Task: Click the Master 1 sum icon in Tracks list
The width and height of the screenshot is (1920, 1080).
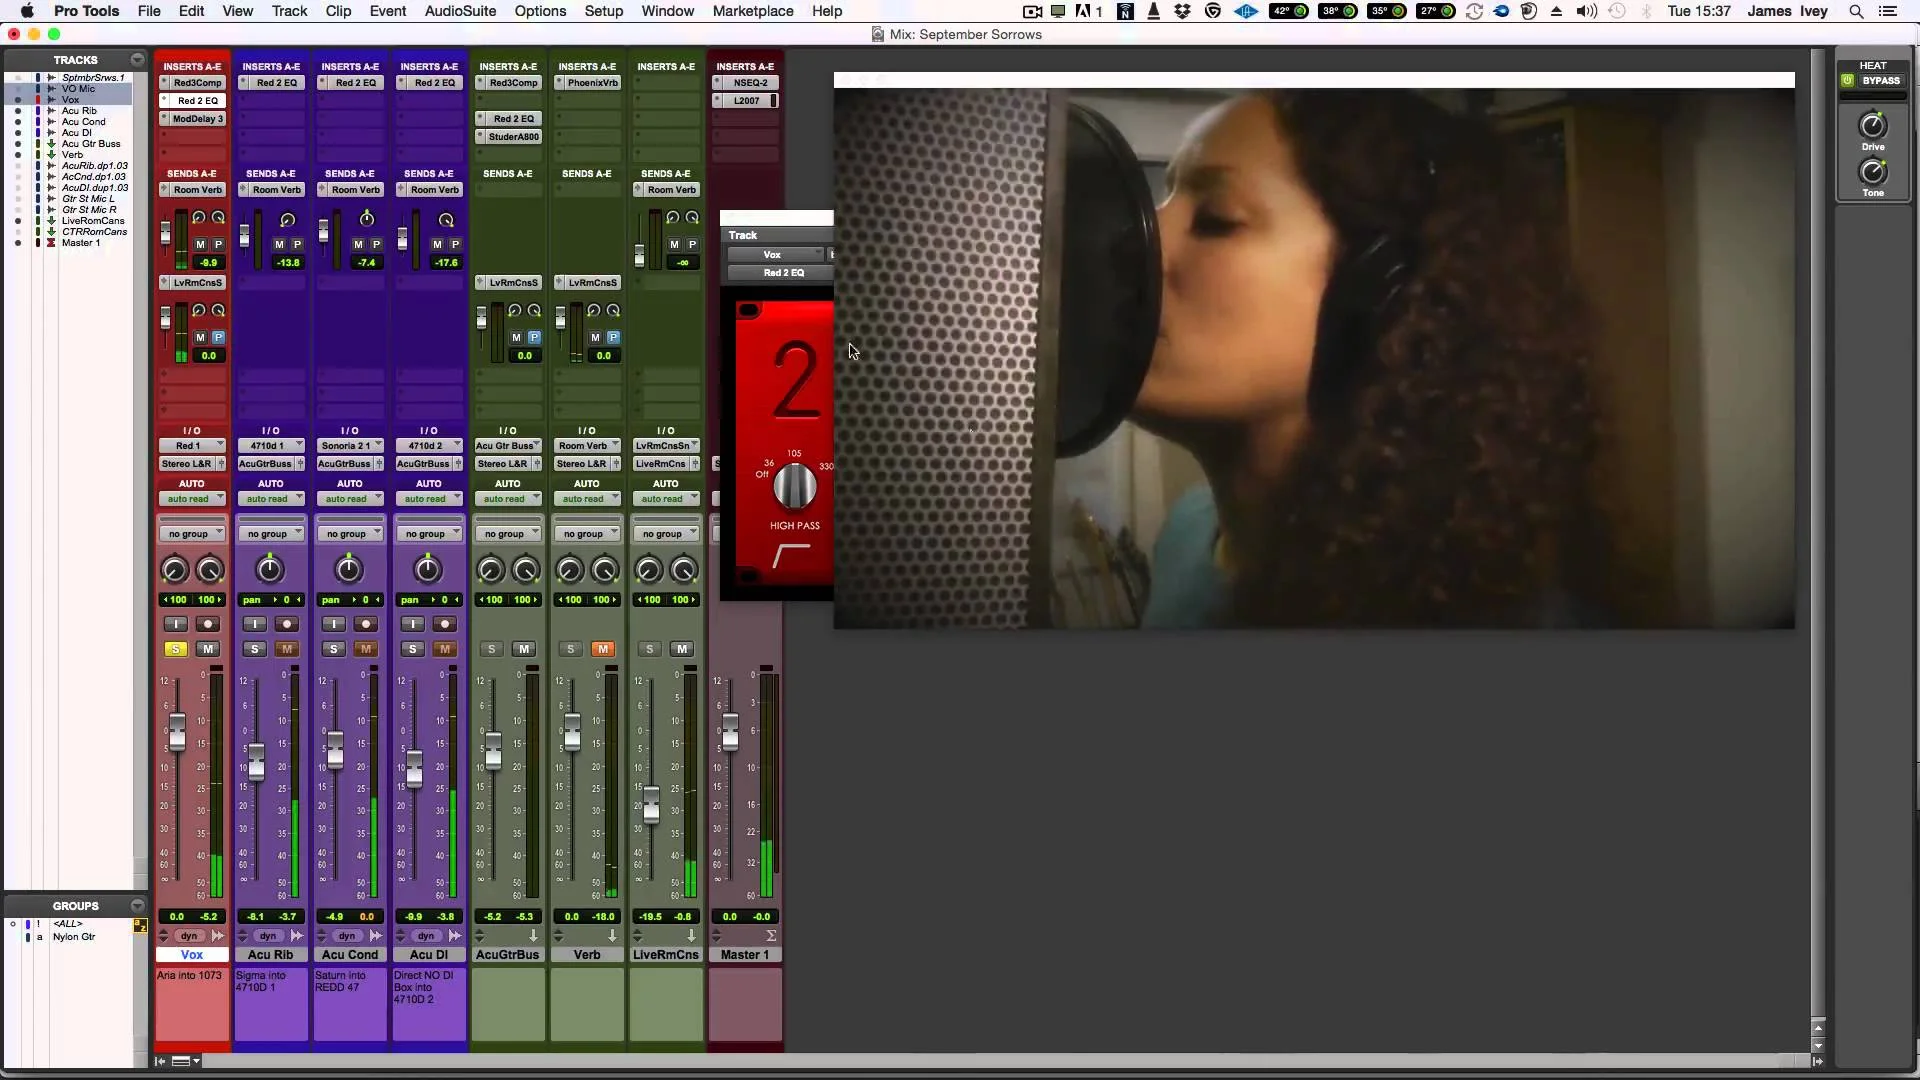Action: (52, 243)
